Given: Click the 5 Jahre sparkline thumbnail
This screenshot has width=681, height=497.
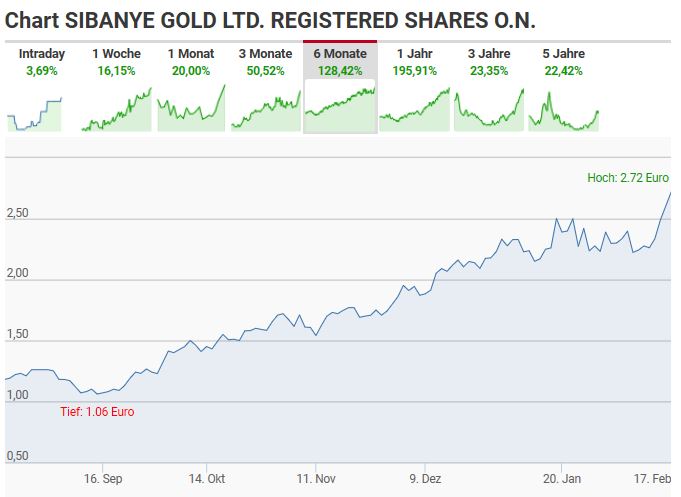Looking at the screenshot, I should pos(563,109).
